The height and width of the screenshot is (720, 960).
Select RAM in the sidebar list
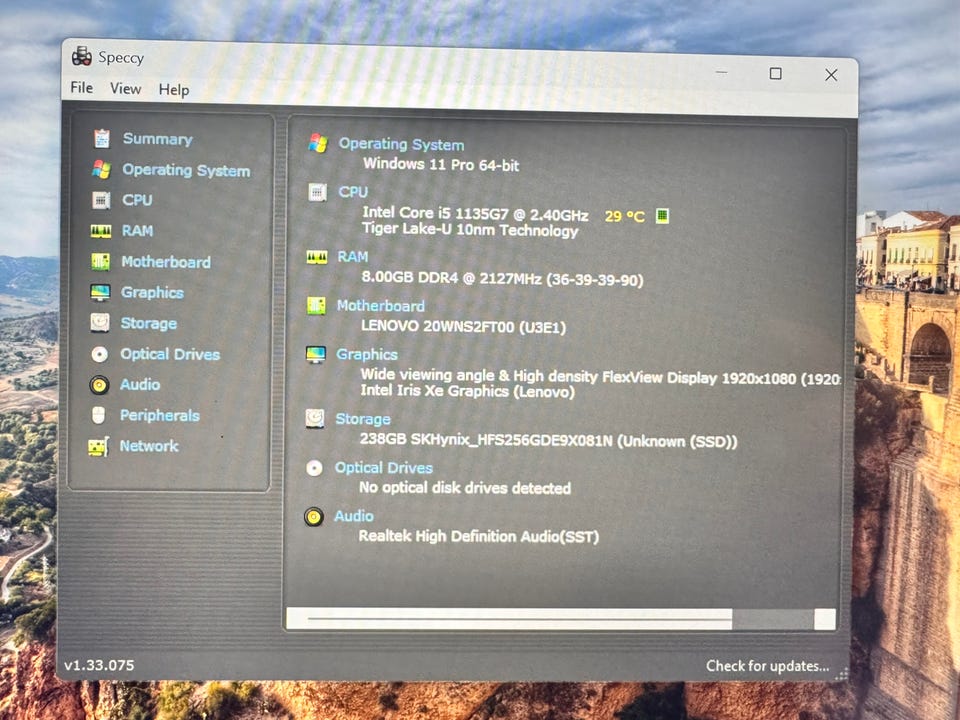pyautogui.click(x=137, y=231)
